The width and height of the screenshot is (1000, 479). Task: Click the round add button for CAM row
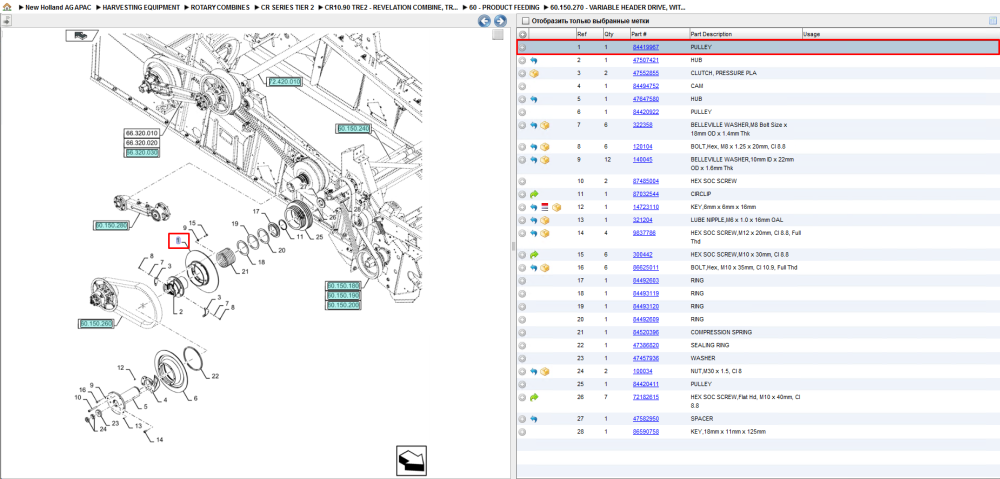pos(522,86)
